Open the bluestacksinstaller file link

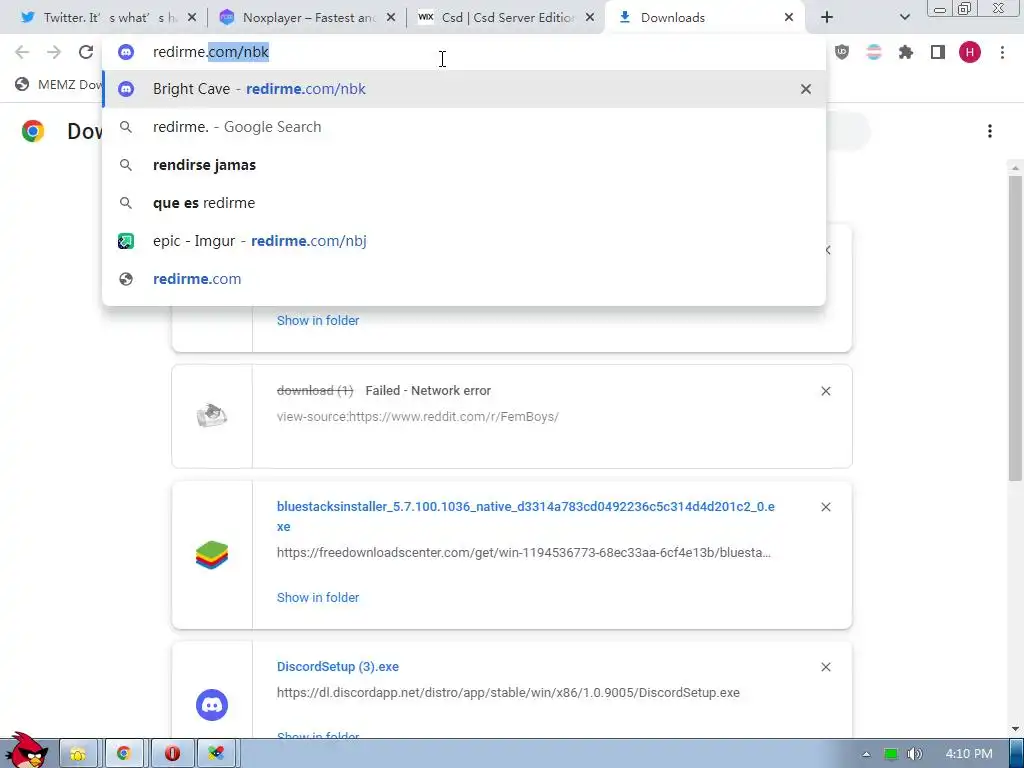coord(526,517)
